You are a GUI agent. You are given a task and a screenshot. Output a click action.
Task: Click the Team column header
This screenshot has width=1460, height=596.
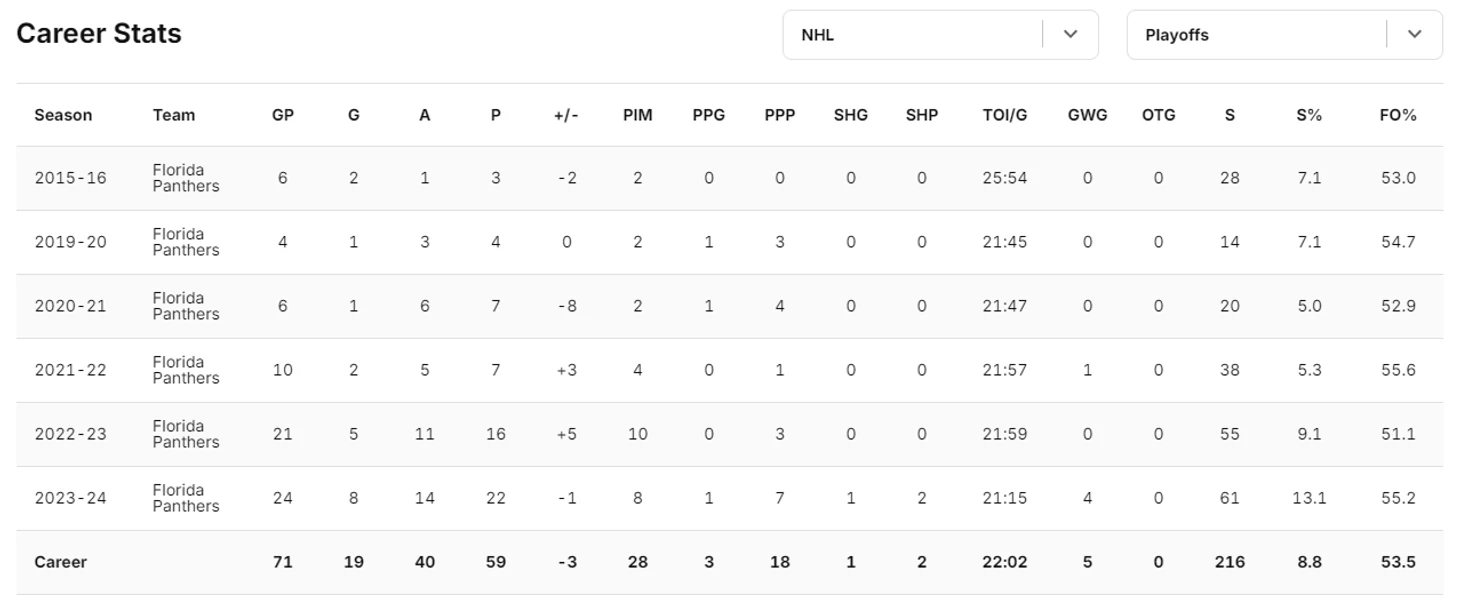[174, 115]
